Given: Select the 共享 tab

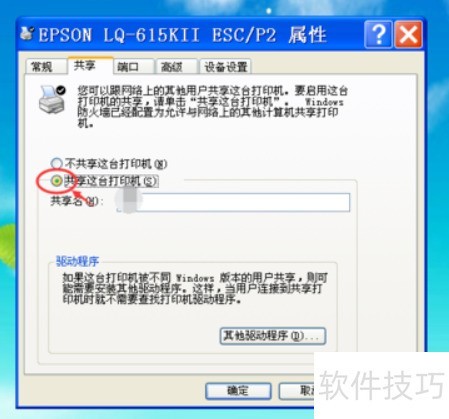Looking at the screenshot, I should tap(85, 65).
